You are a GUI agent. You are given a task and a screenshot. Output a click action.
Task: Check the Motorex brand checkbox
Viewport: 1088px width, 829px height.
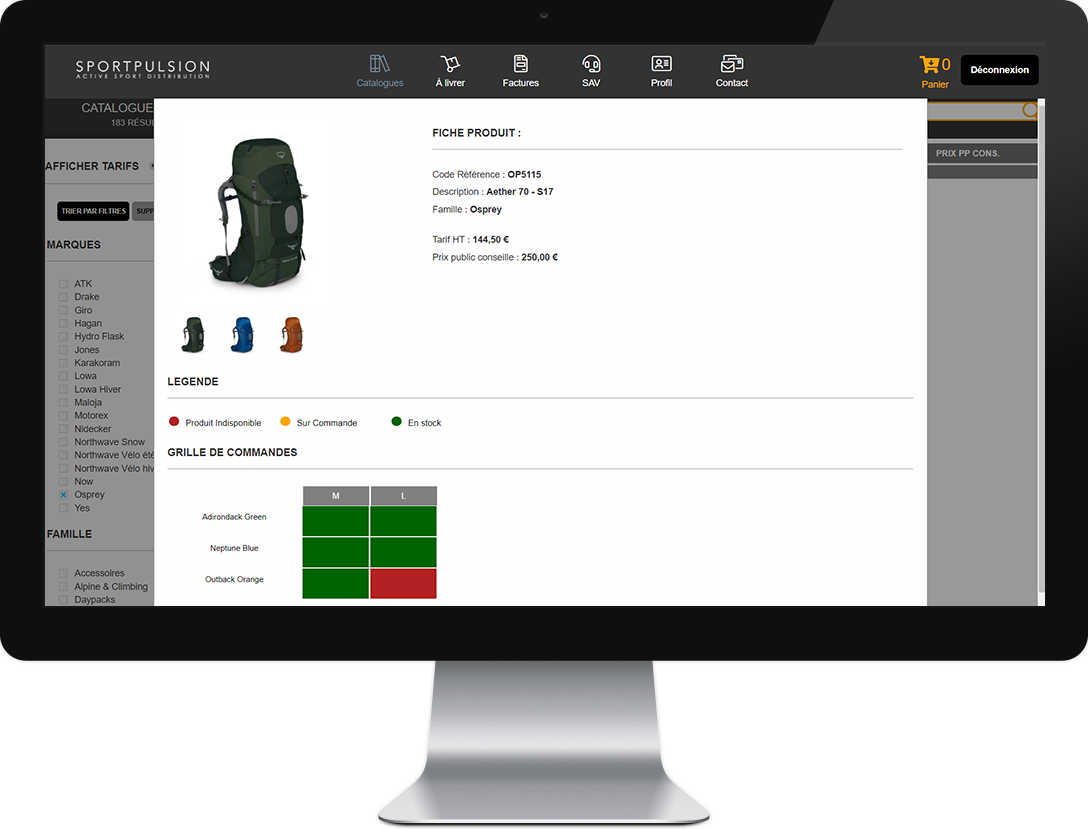tap(63, 416)
